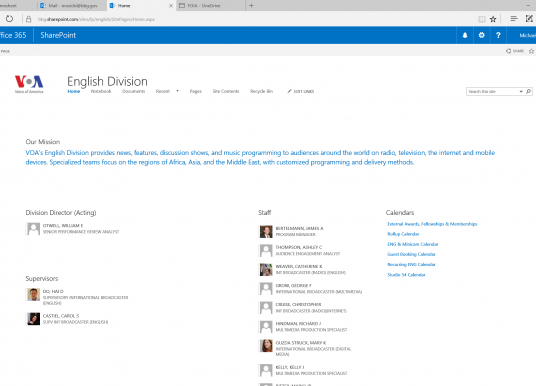
Task: Open Pages in site navigation
Action: (196, 91)
